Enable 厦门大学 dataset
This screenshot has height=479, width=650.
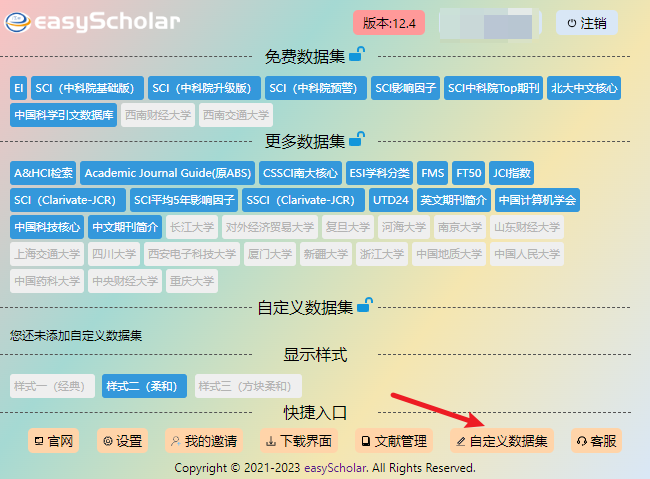coord(270,254)
